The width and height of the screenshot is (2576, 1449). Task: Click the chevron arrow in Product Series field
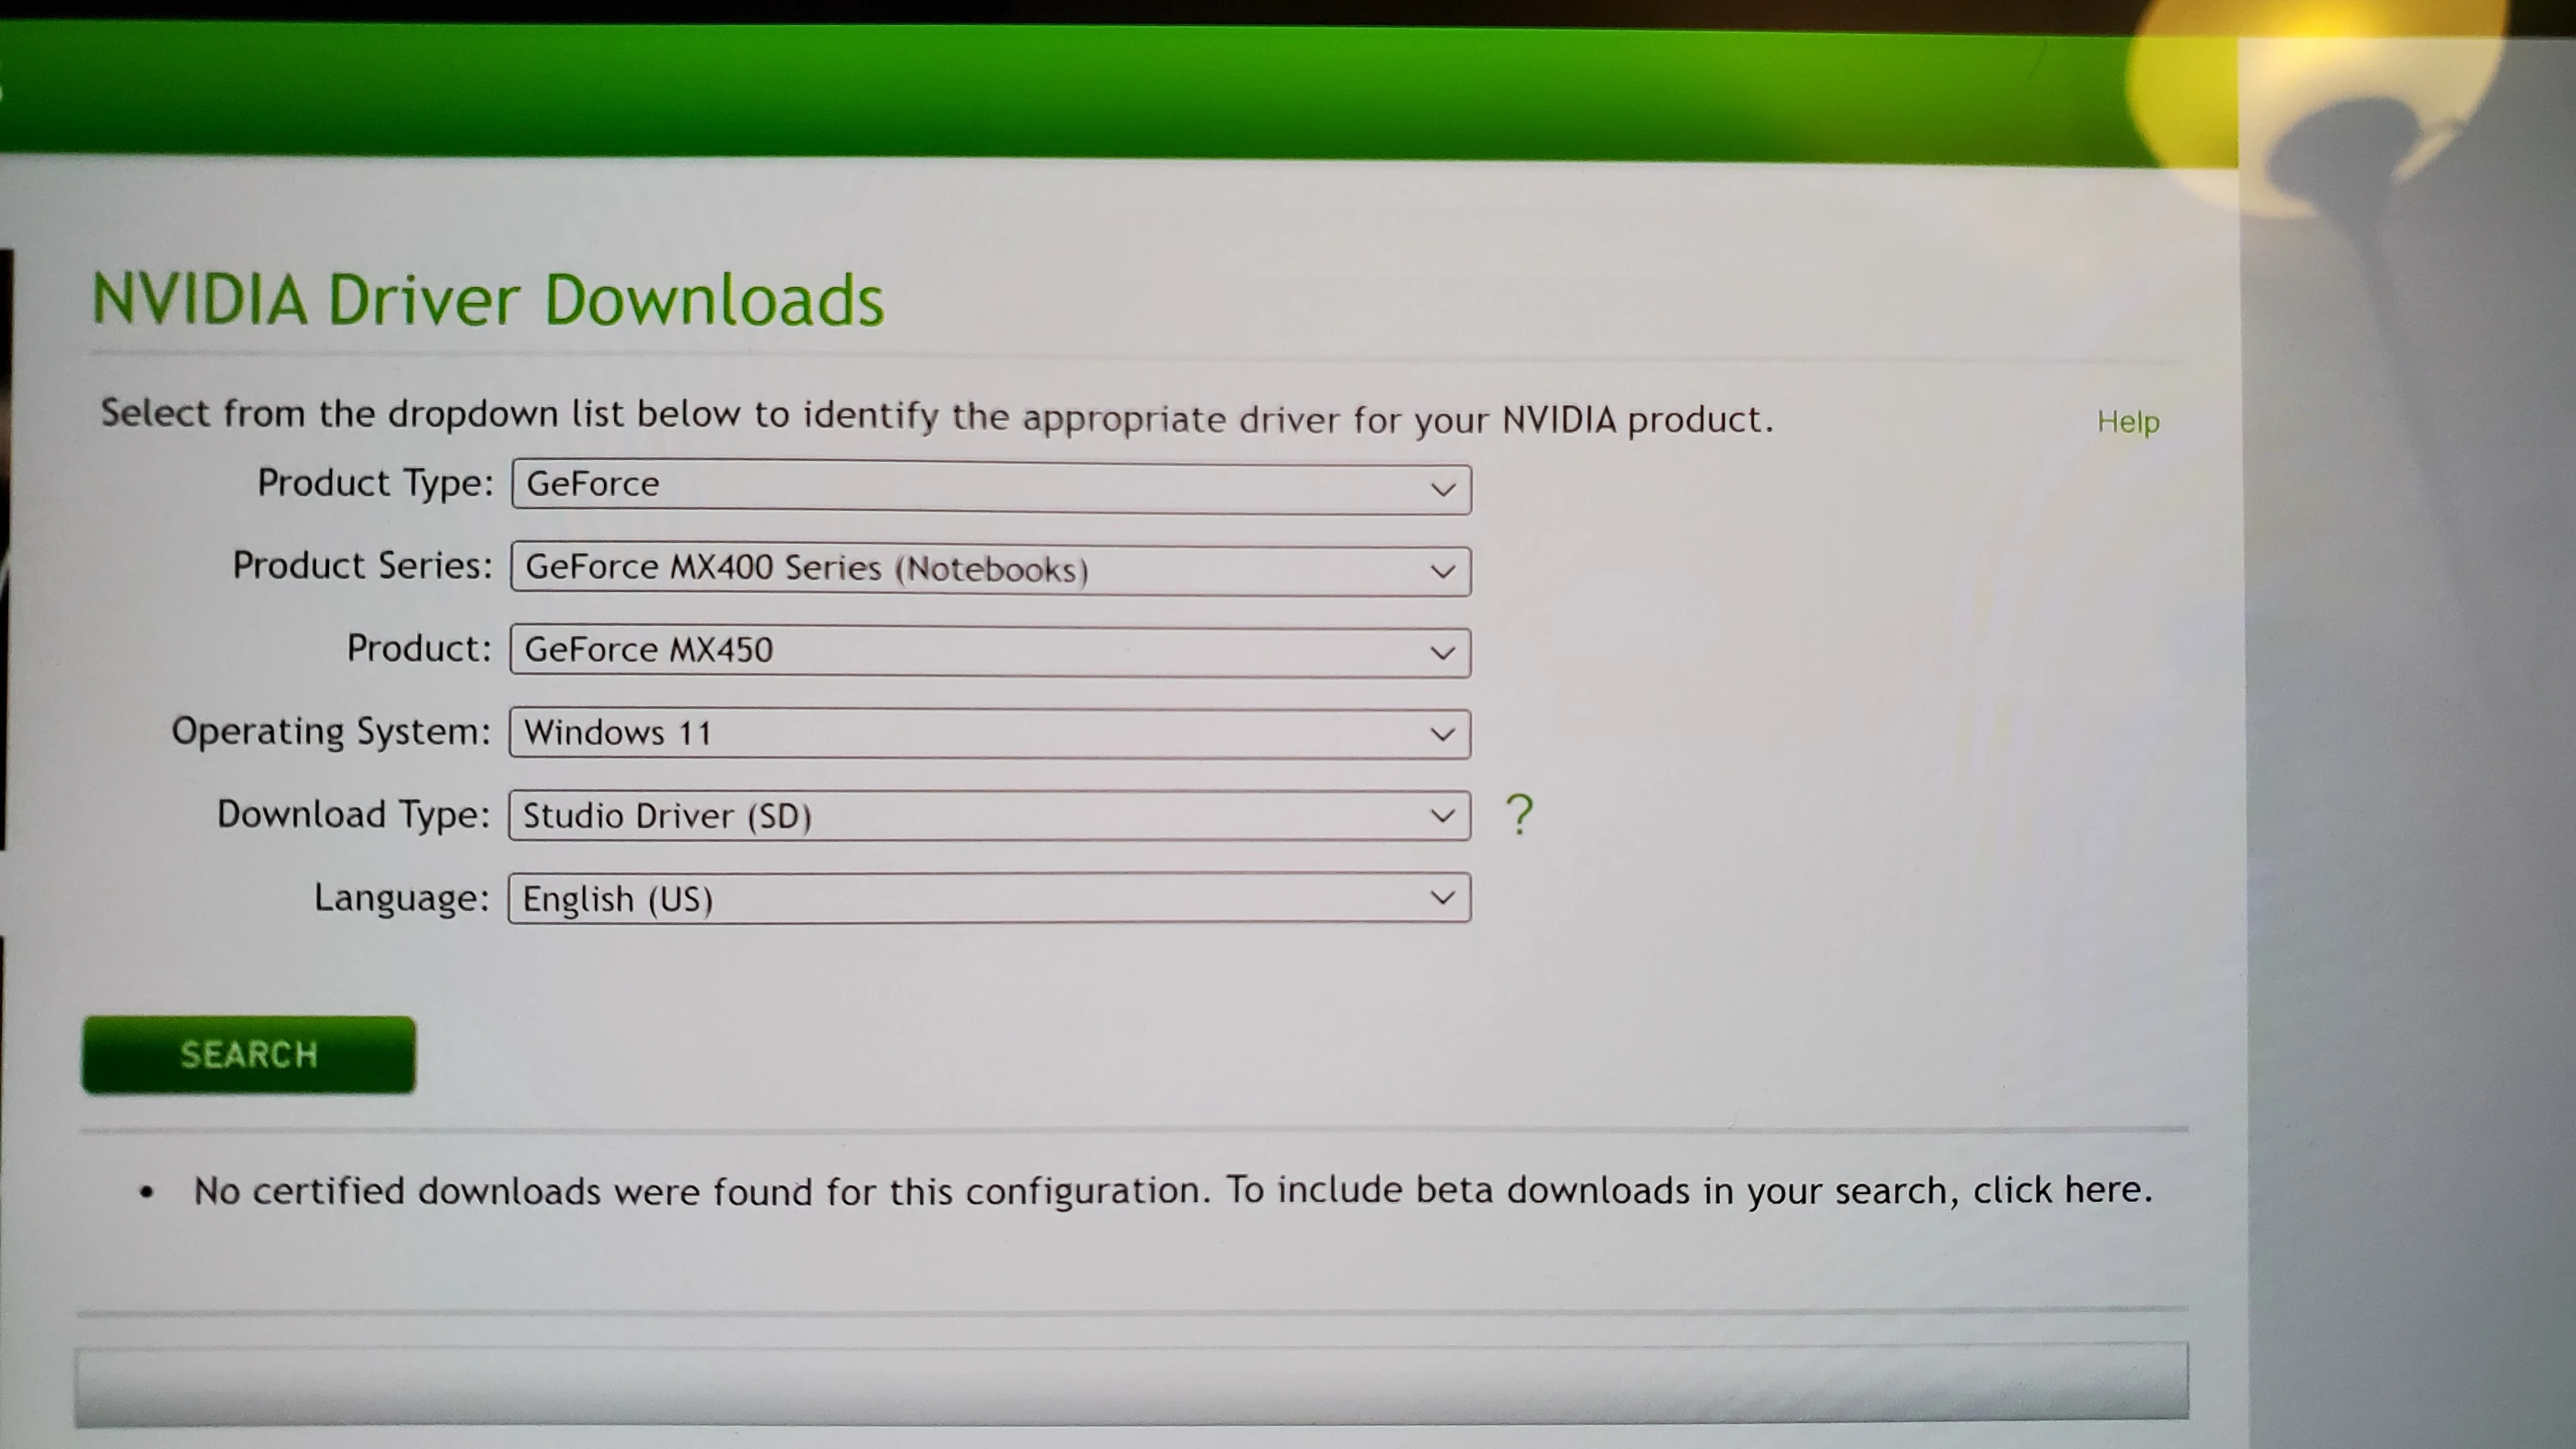pos(1442,572)
